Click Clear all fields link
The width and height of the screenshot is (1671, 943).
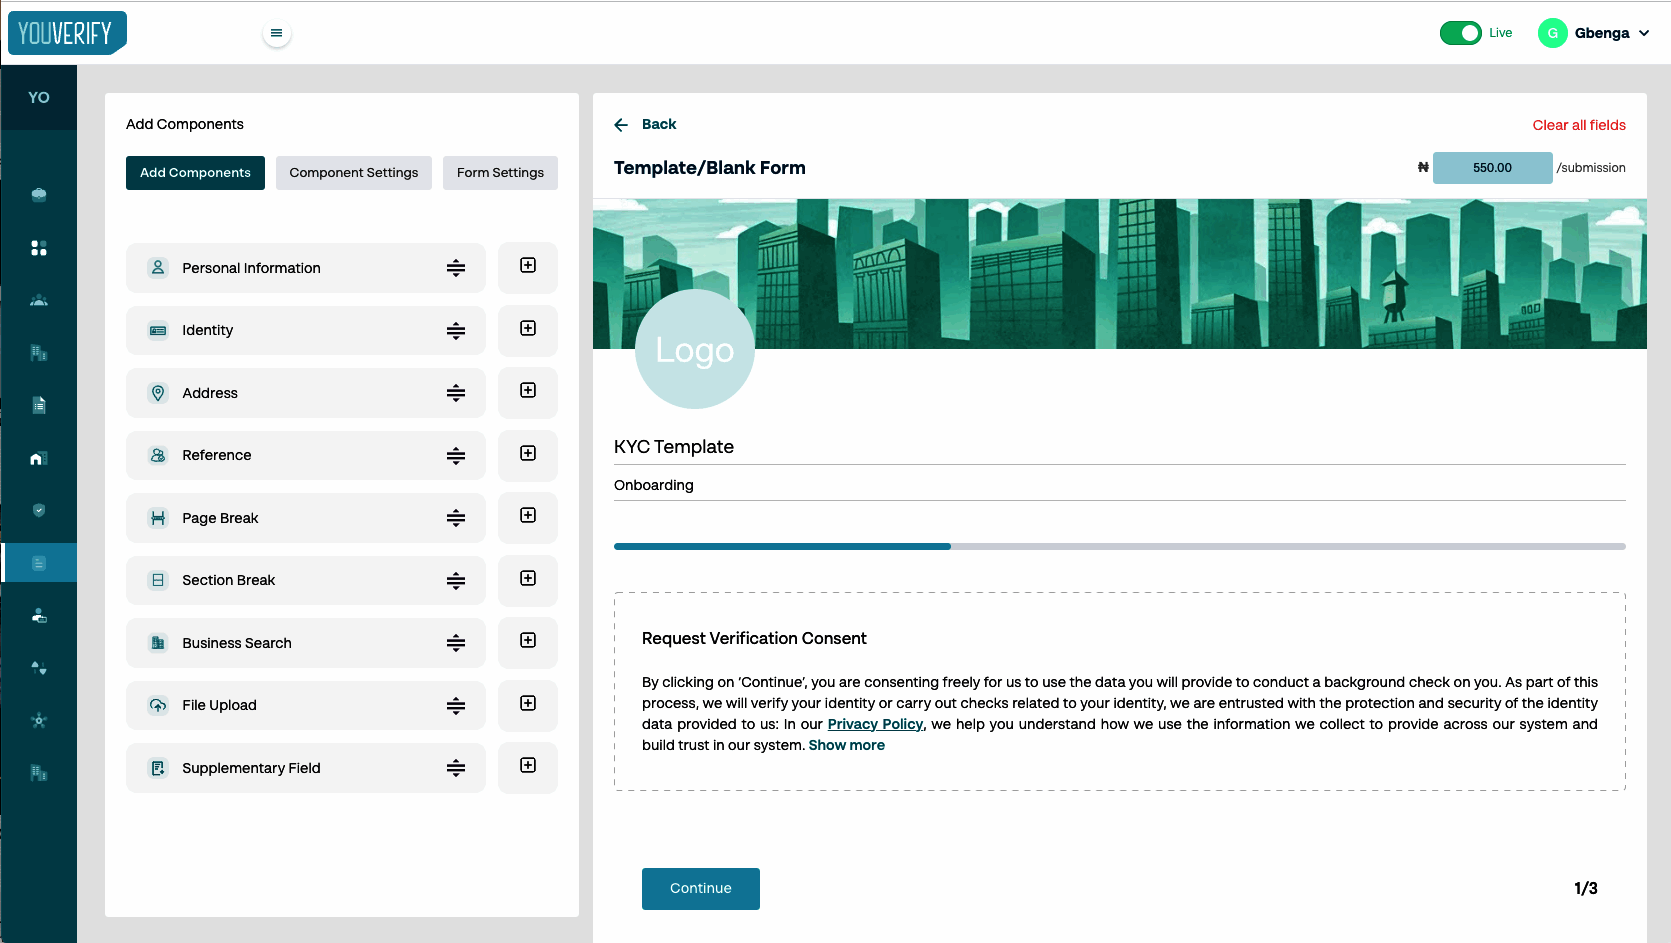coord(1578,125)
